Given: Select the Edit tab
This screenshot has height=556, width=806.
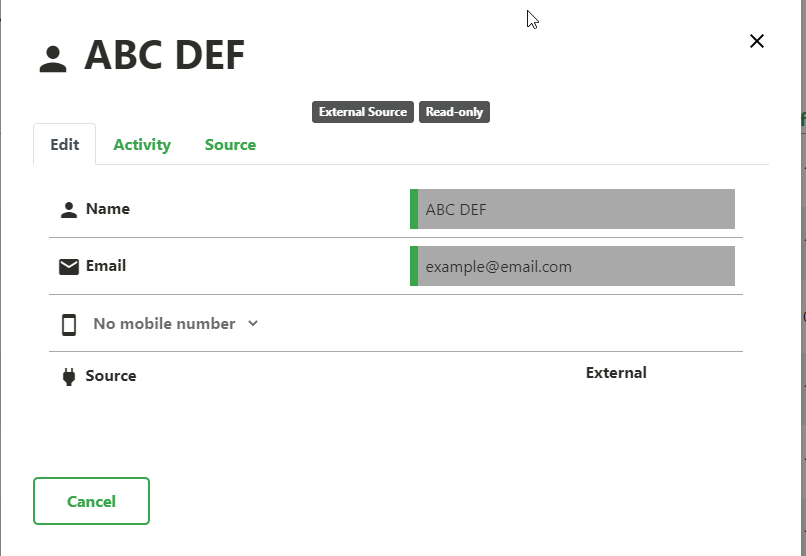Looking at the screenshot, I should pyautogui.click(x=64, y=144).
